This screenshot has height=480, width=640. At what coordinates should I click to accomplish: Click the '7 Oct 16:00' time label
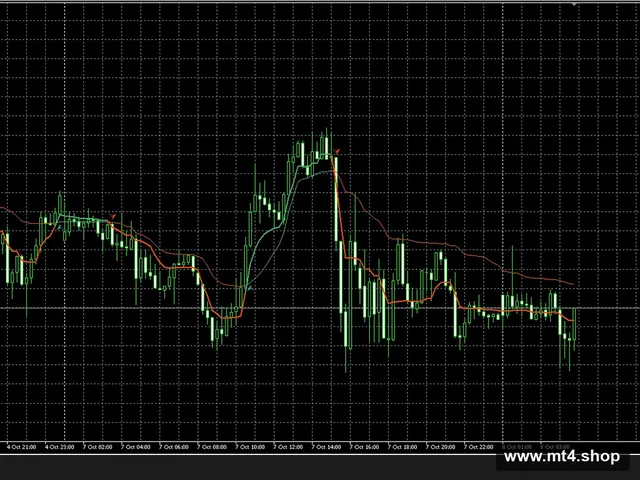pyautogui.click(x=364, y=447)
